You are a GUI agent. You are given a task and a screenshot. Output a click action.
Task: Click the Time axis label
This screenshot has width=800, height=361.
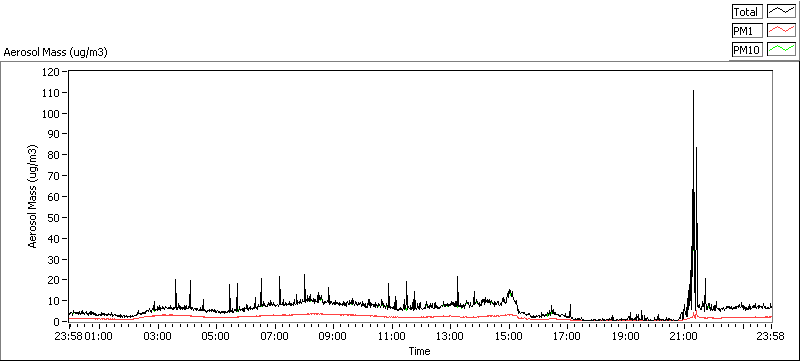click(419, 351)
